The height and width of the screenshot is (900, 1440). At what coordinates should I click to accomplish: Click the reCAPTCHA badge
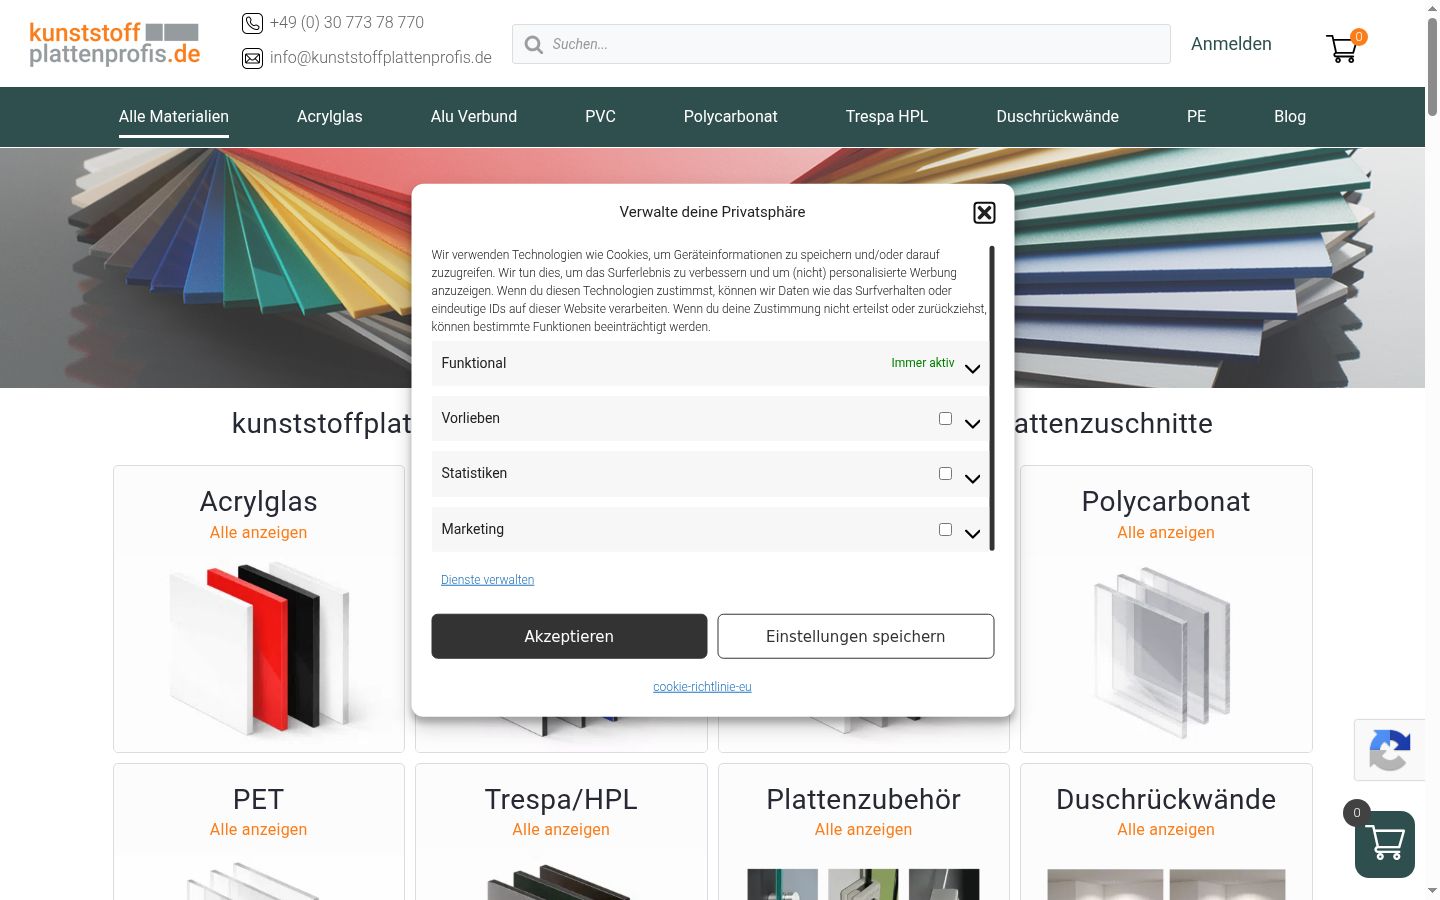pyautogui.click(x=1390, y=750)
